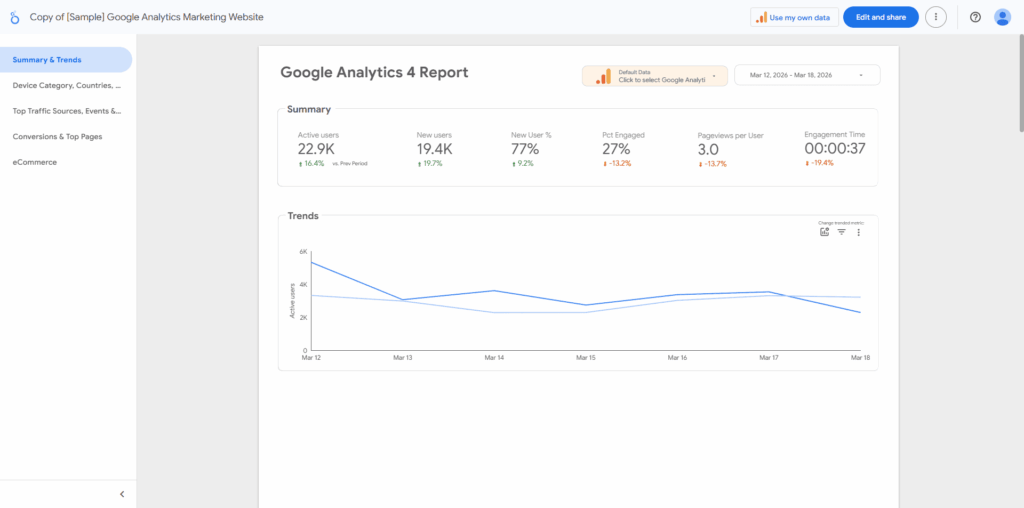Click the Google Analytics icon in data selector

(603, 76)
